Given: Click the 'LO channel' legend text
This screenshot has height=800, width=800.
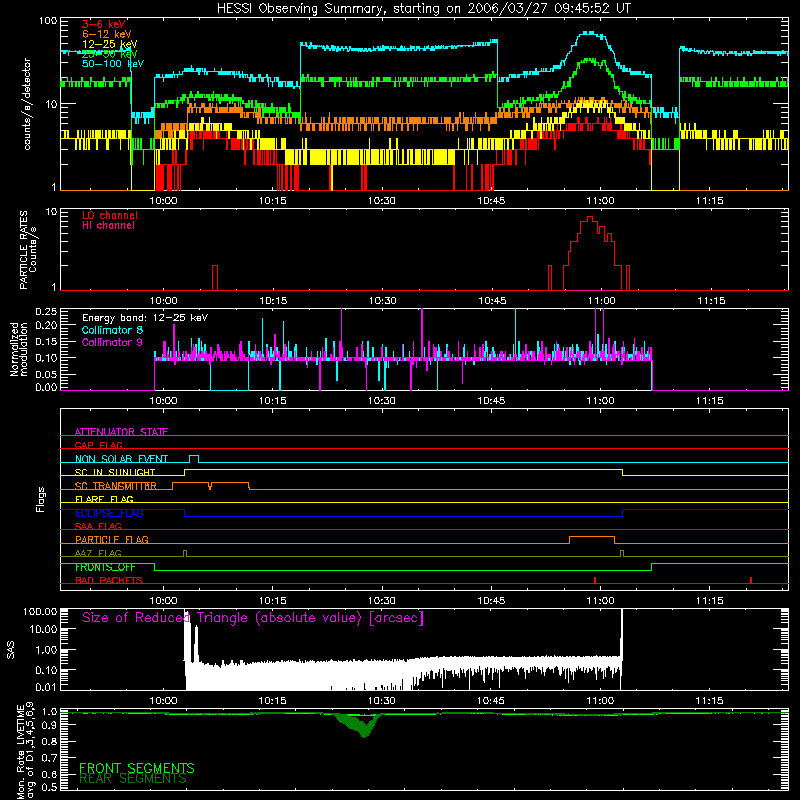Looking at the screenshot, I should point(110,215).
